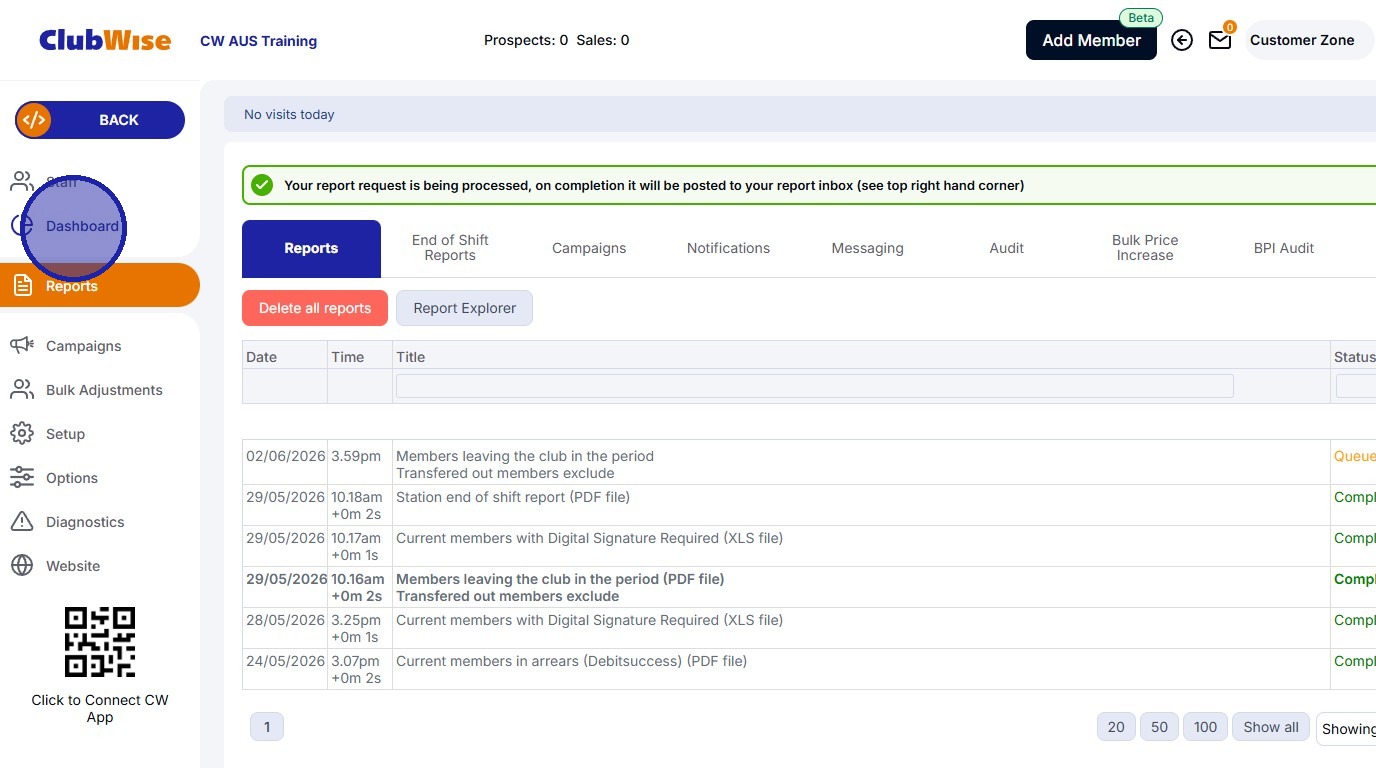Open the Notifications tab
This screenshot has height=768, width=1376.
728,248
